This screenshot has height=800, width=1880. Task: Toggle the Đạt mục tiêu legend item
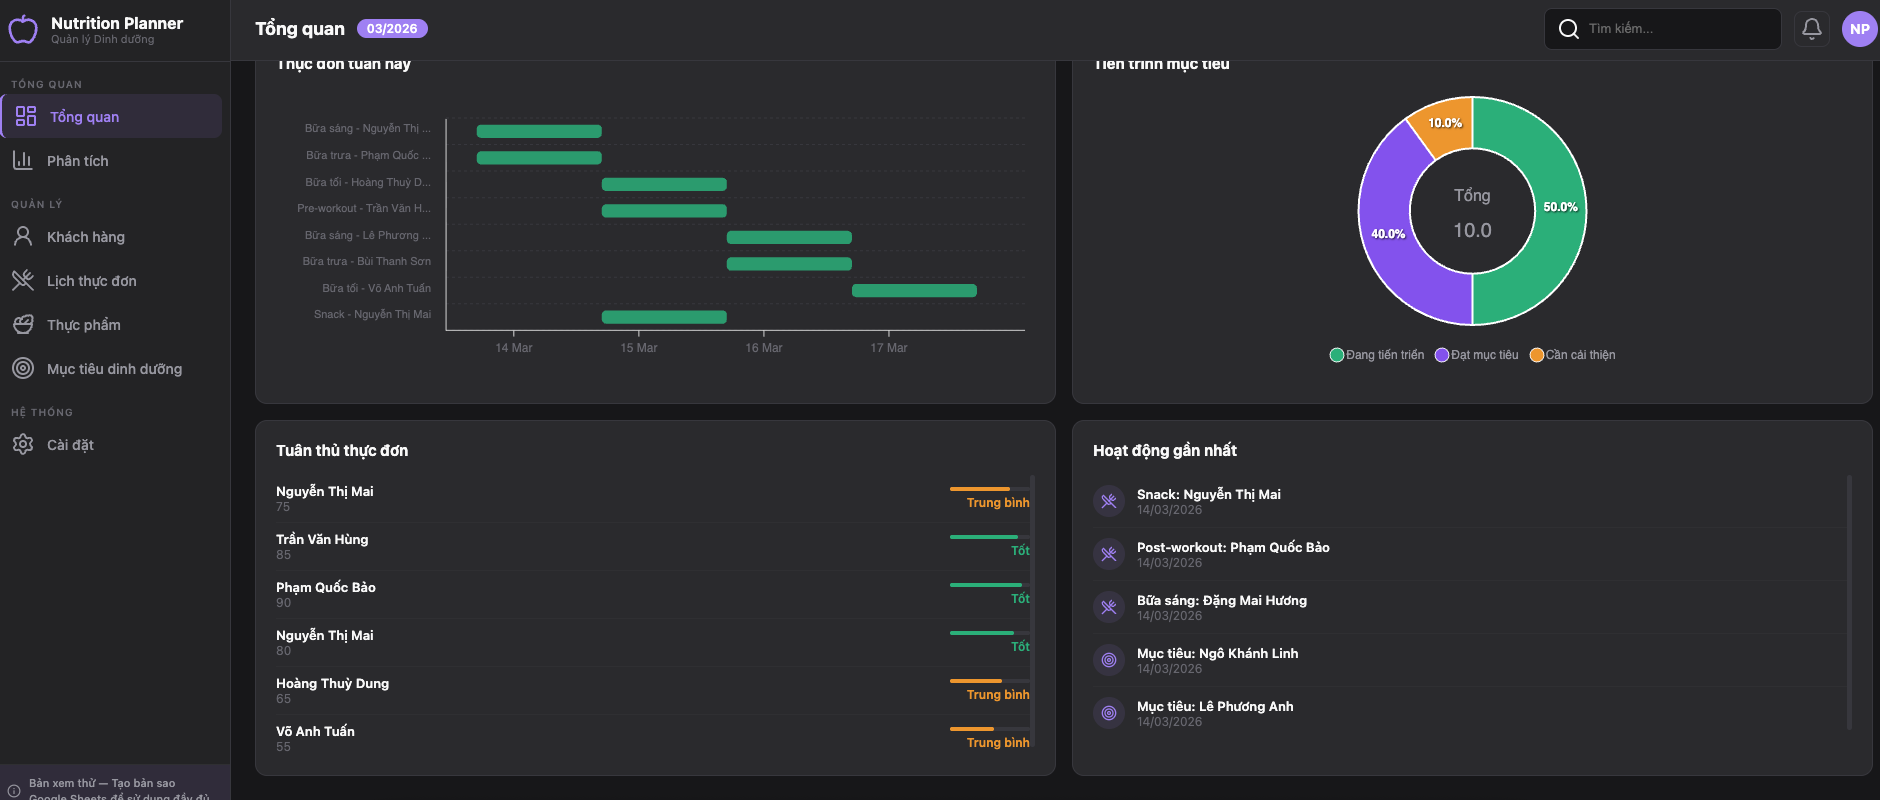click(x=1476, y=355)
